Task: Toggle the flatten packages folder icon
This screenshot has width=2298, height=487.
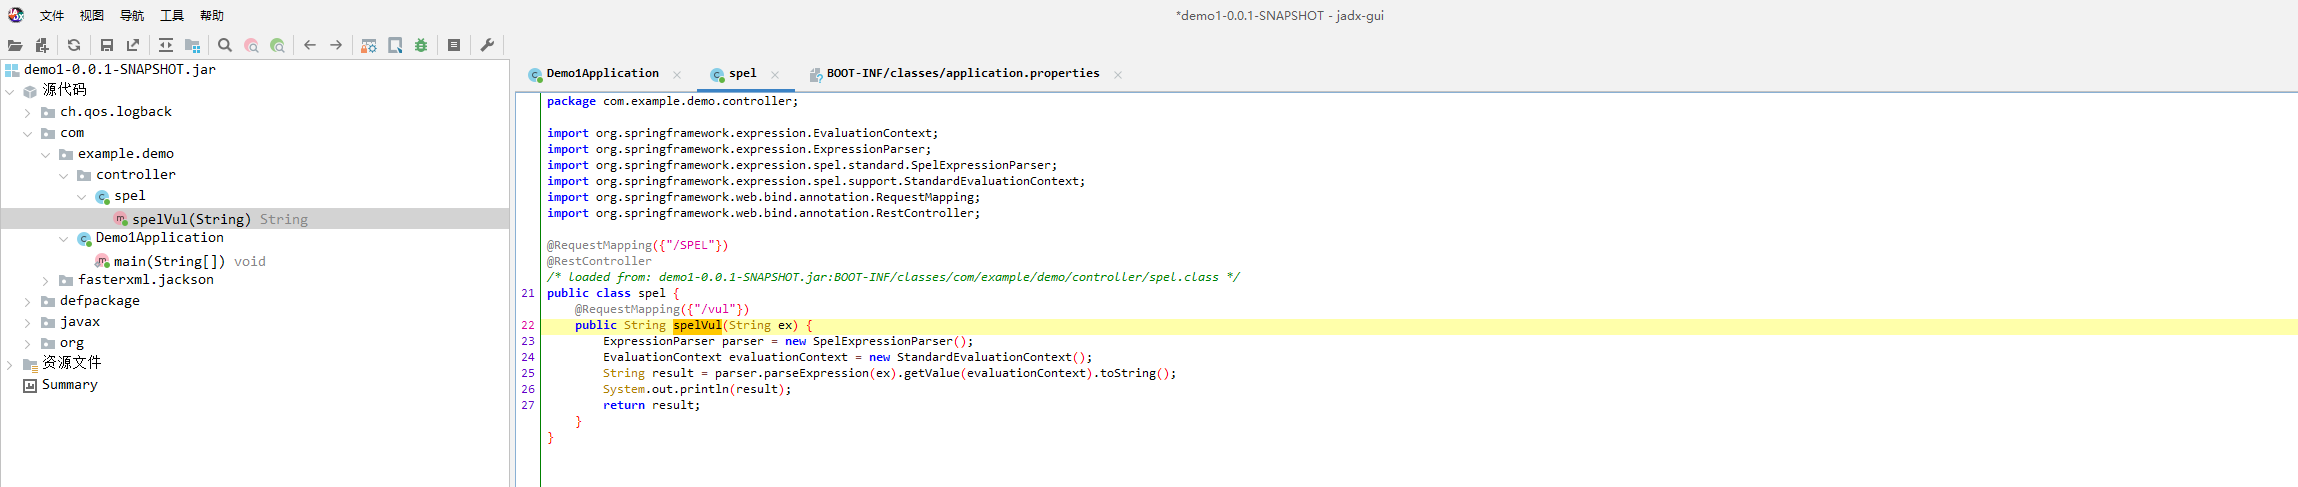Action: pyautogui.click(x=193, y=45)
